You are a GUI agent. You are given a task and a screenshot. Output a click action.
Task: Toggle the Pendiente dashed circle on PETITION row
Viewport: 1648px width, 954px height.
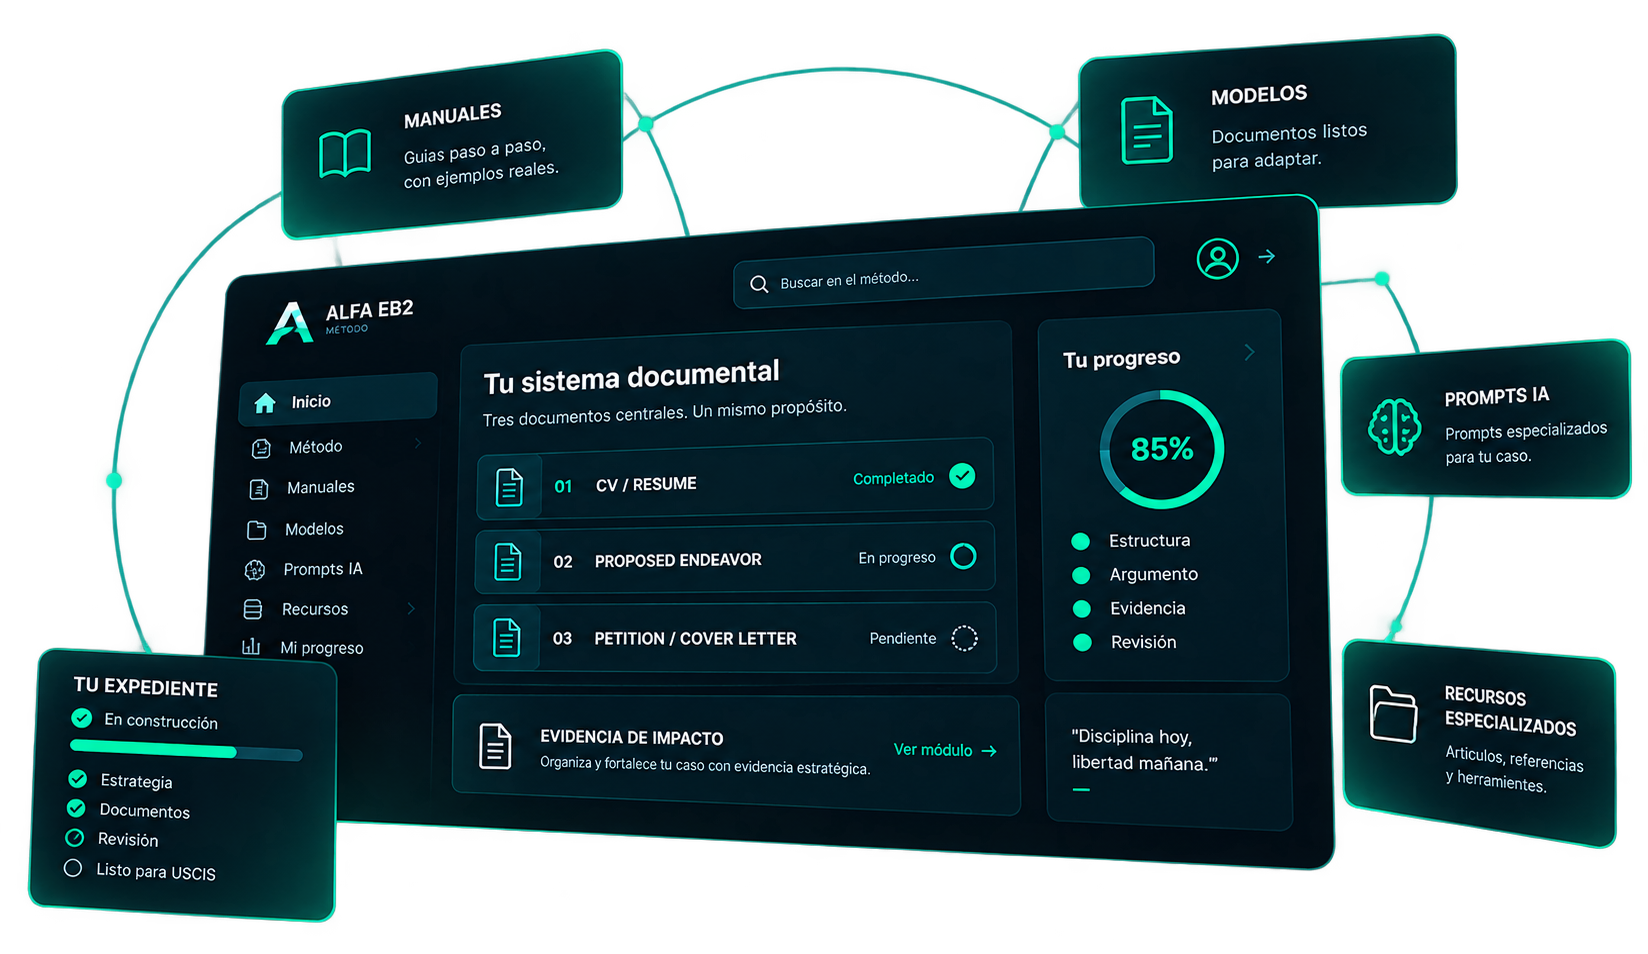[964, 638]
